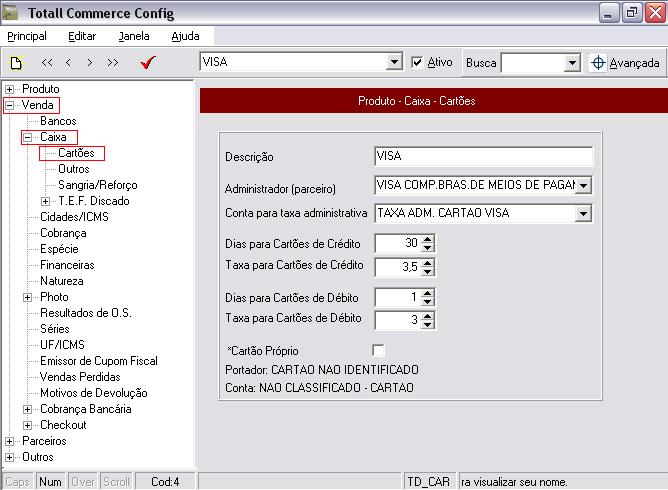668x490 pixels.
Task: Select Financeiras in the tree
Action: [x=67, y=265]
